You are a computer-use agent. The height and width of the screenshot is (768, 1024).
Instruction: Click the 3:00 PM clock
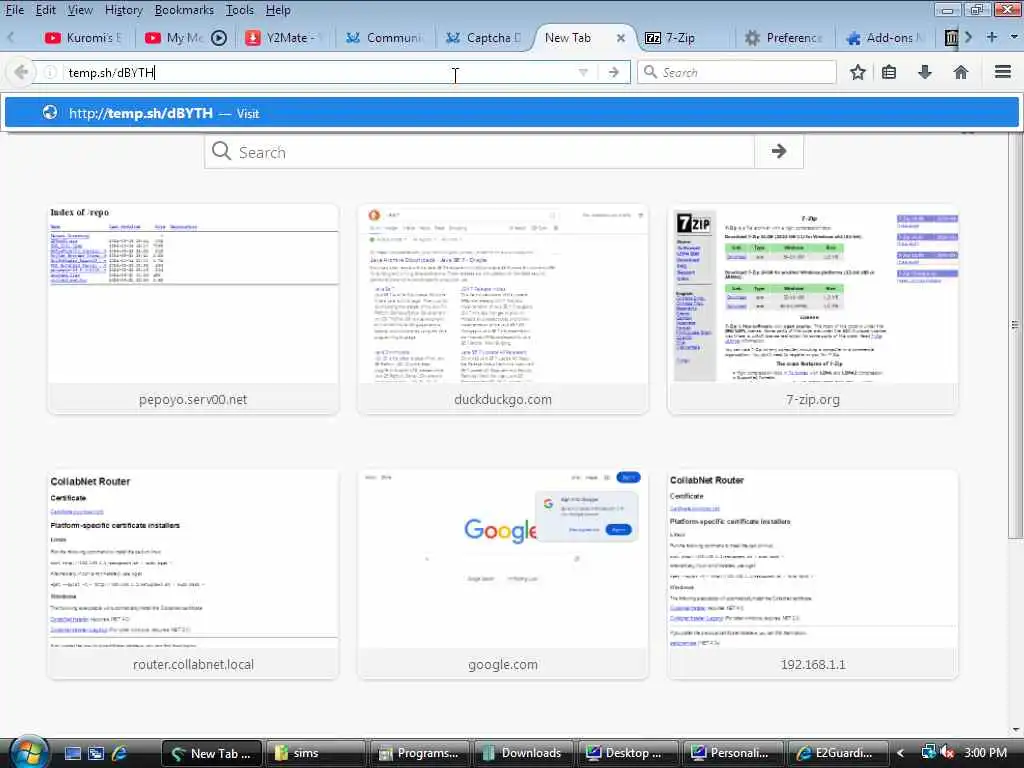(x=985, y=753)
